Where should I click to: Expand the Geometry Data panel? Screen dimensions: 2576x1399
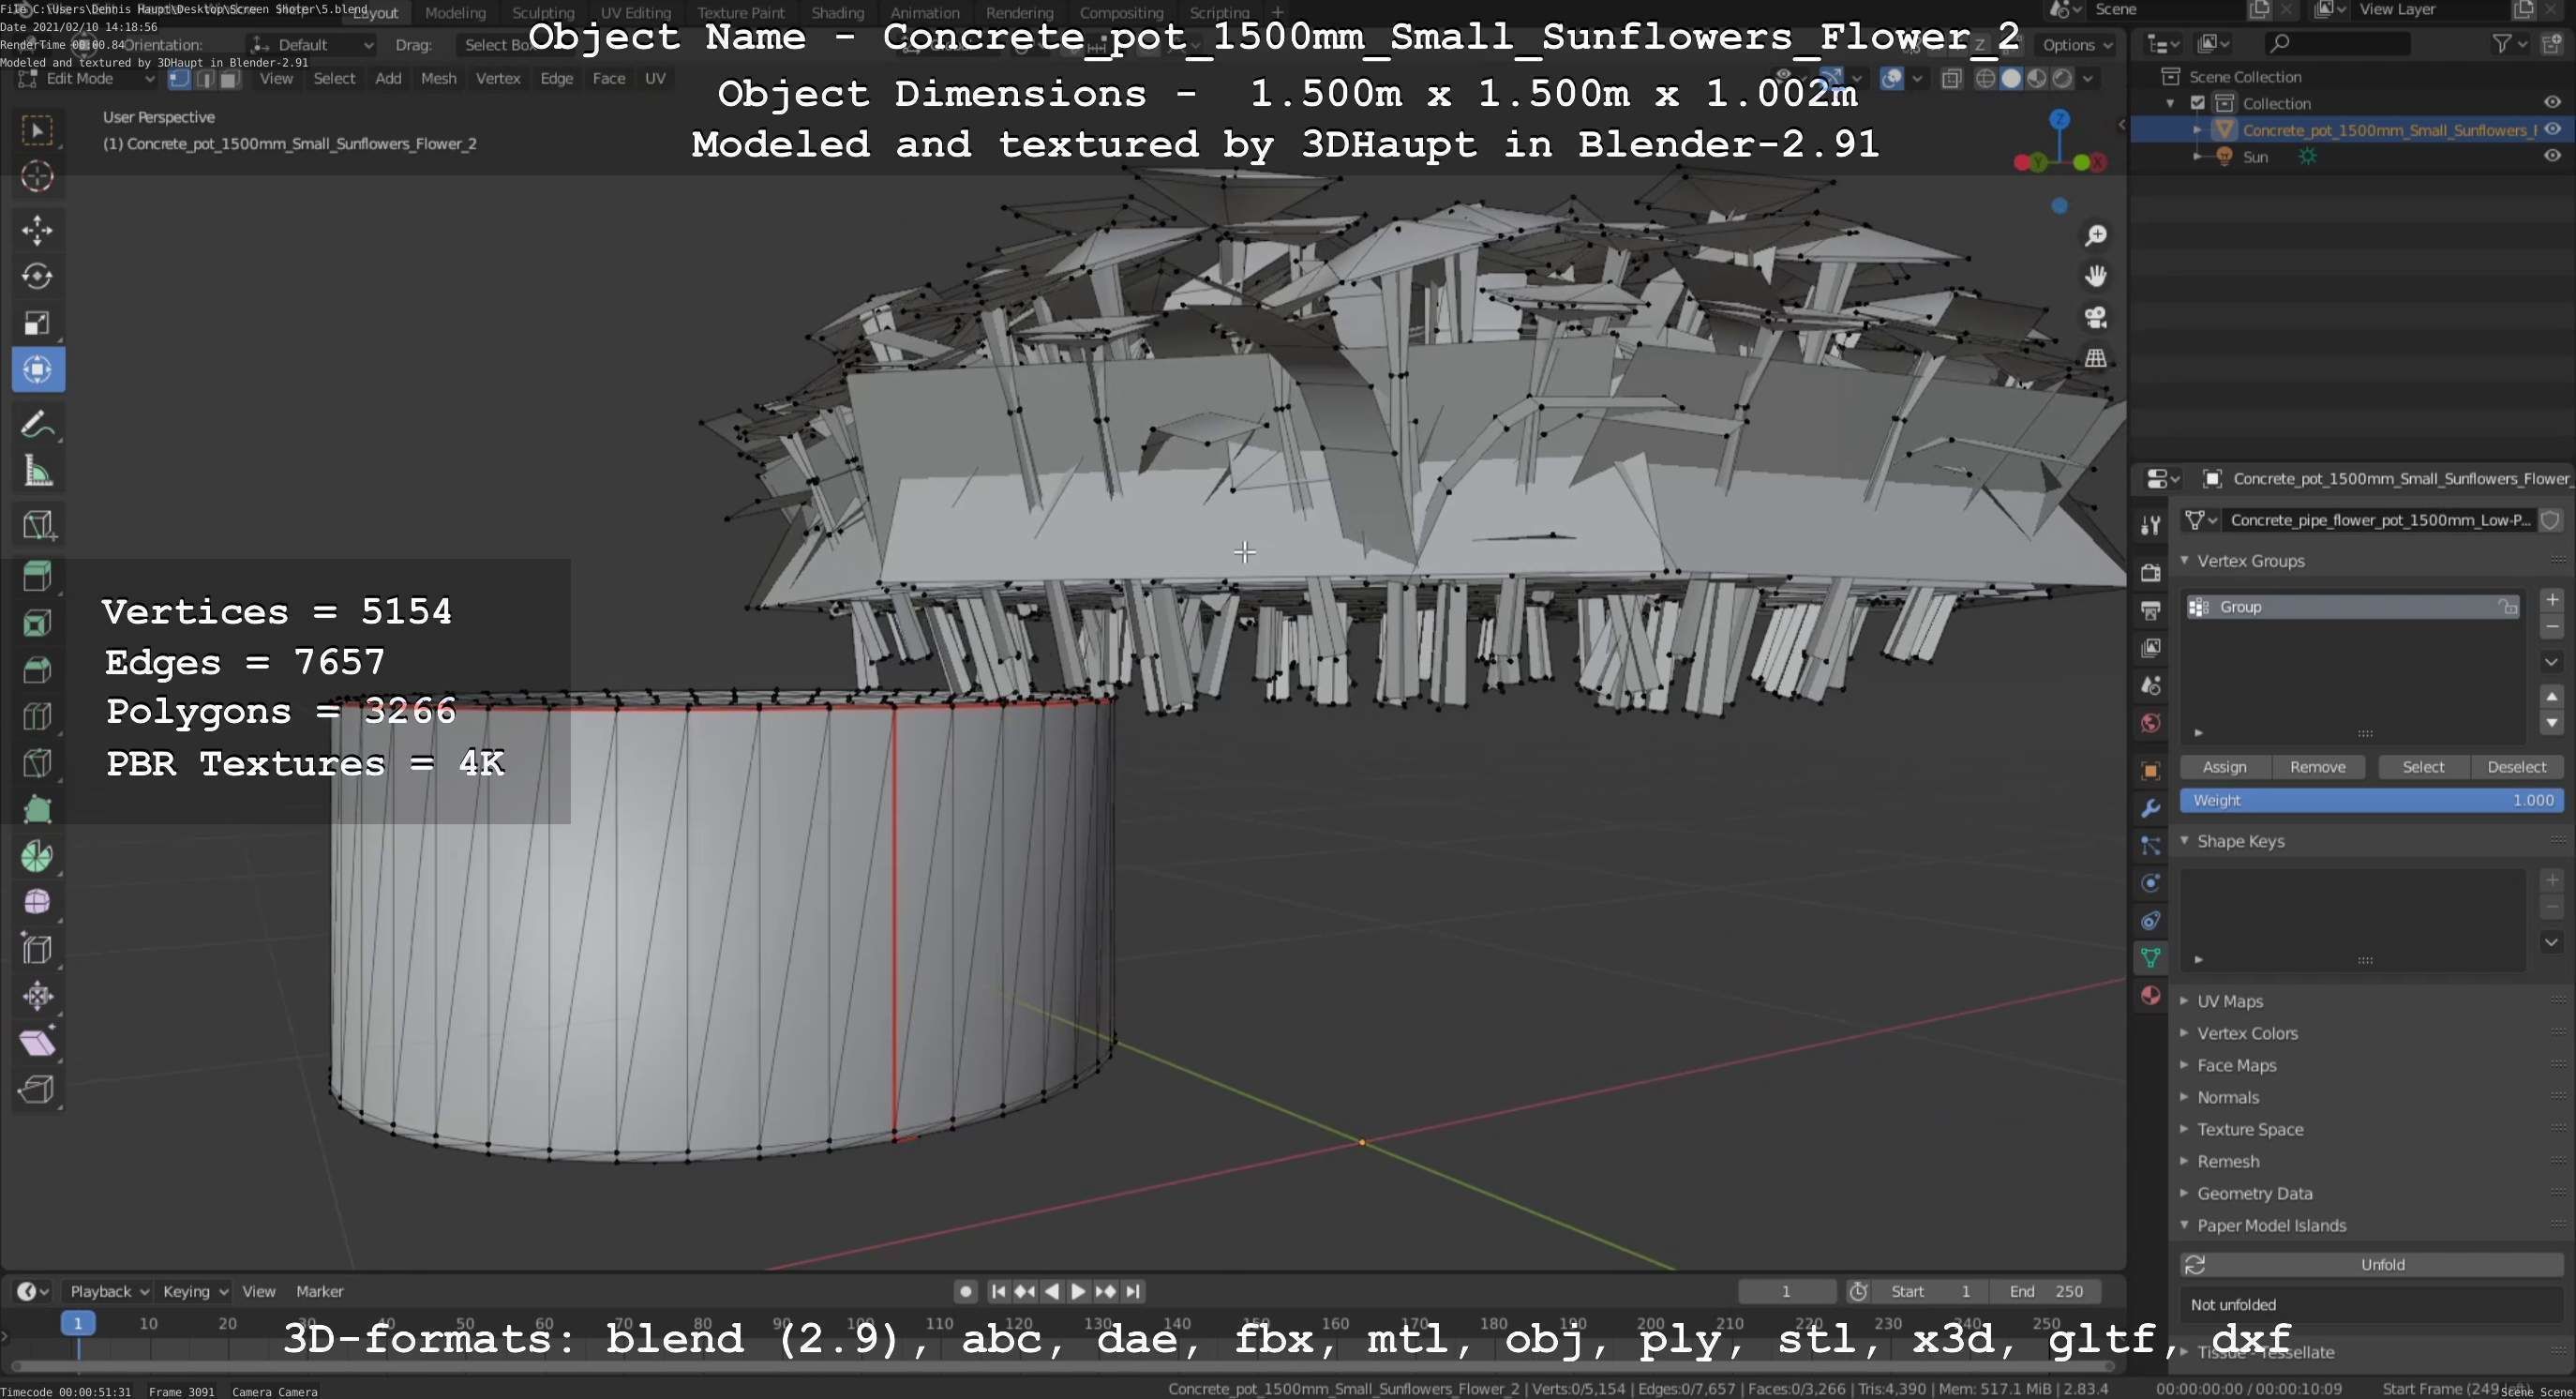tap(2254, 1193)
